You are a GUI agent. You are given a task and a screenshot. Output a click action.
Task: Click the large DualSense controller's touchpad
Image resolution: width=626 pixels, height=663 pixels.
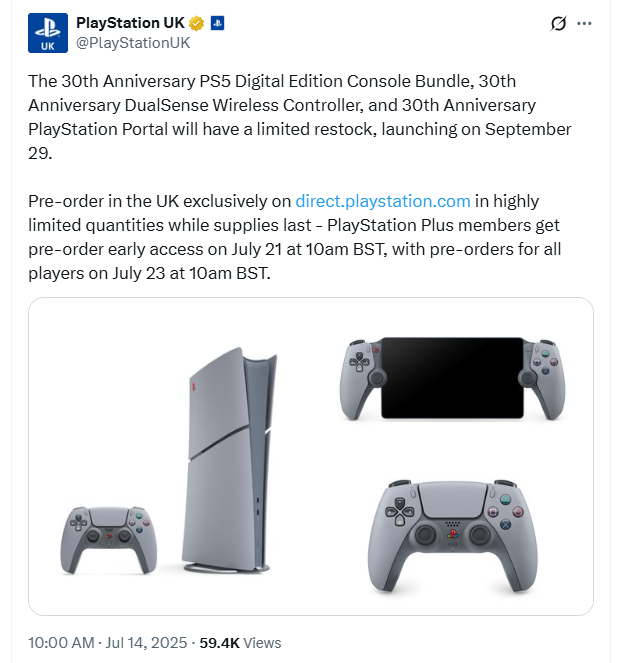[452, 499]
